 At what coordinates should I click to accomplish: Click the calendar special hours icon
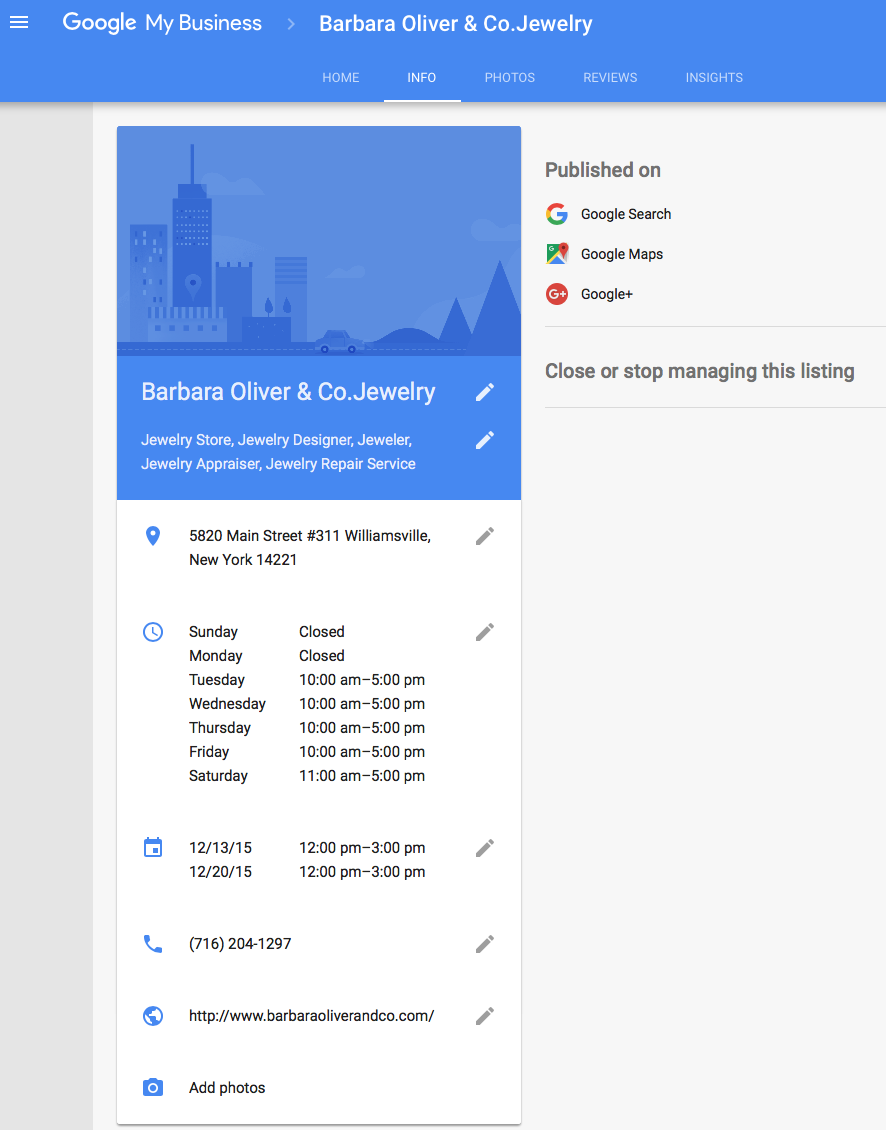point(153,848)
